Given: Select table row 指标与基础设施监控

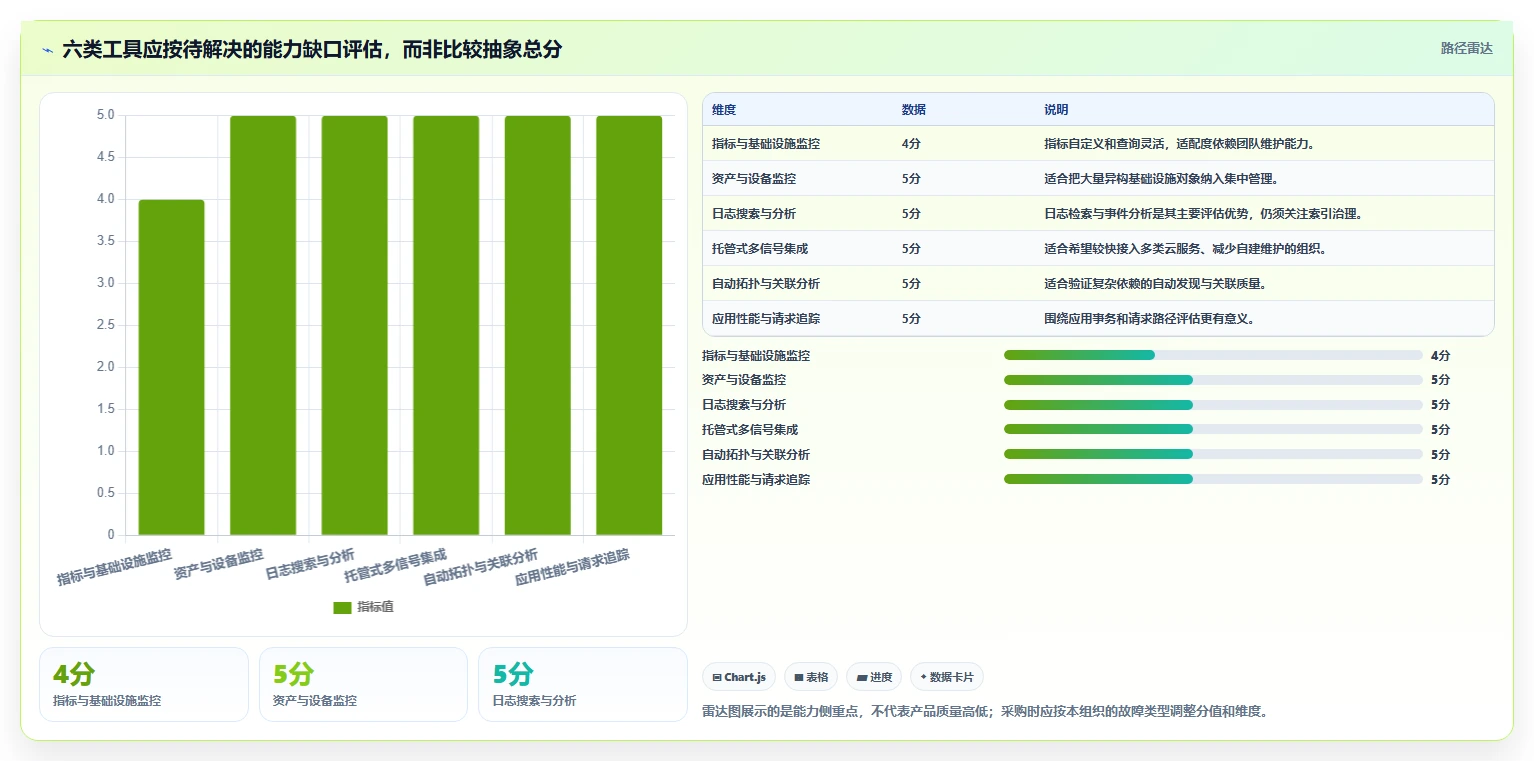Looking at the screenshot, I should click(1098, 143).
